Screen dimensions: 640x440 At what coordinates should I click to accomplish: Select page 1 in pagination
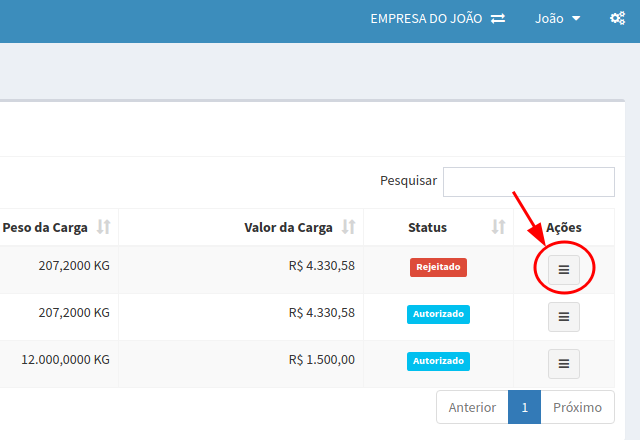(524, 407)
